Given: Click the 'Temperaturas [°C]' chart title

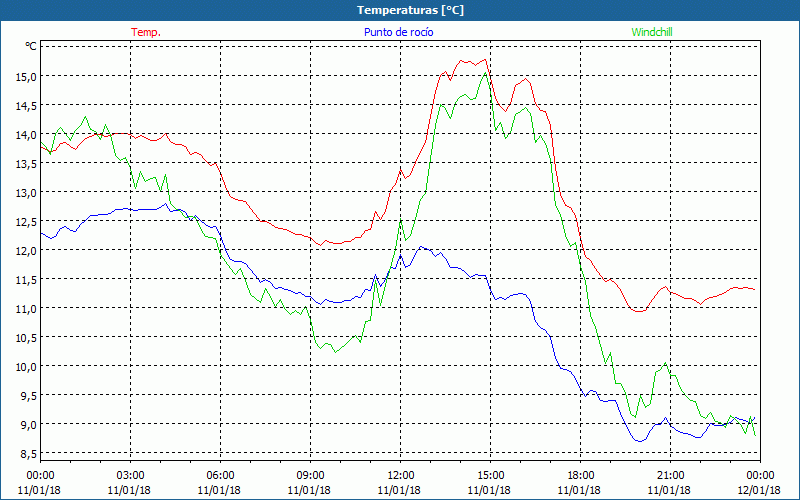Looking at the screenshot, I should [410, 10].
